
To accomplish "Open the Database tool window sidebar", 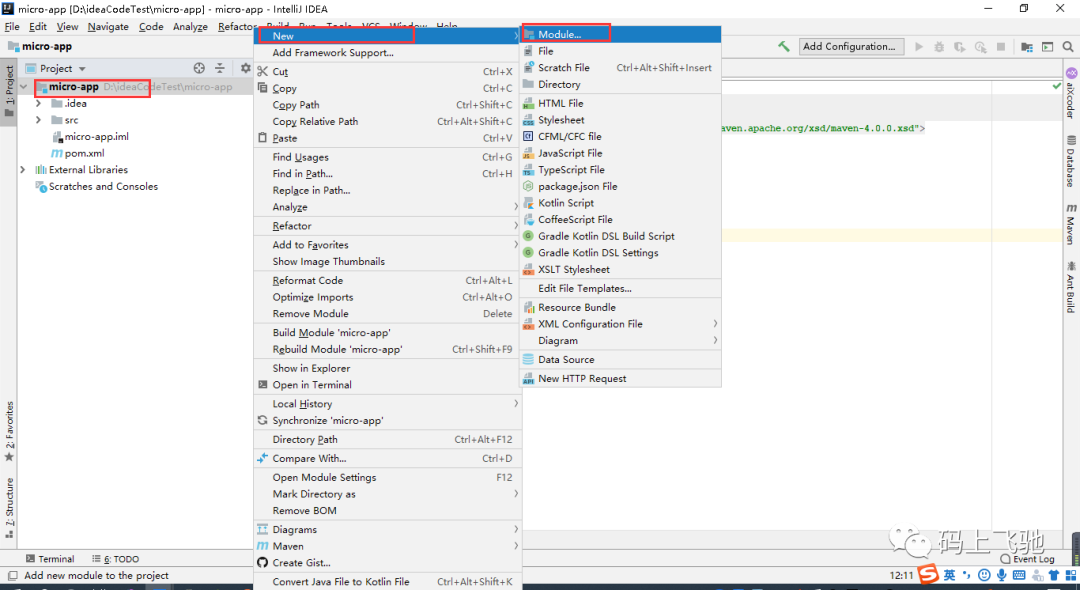I will 1071,161.
